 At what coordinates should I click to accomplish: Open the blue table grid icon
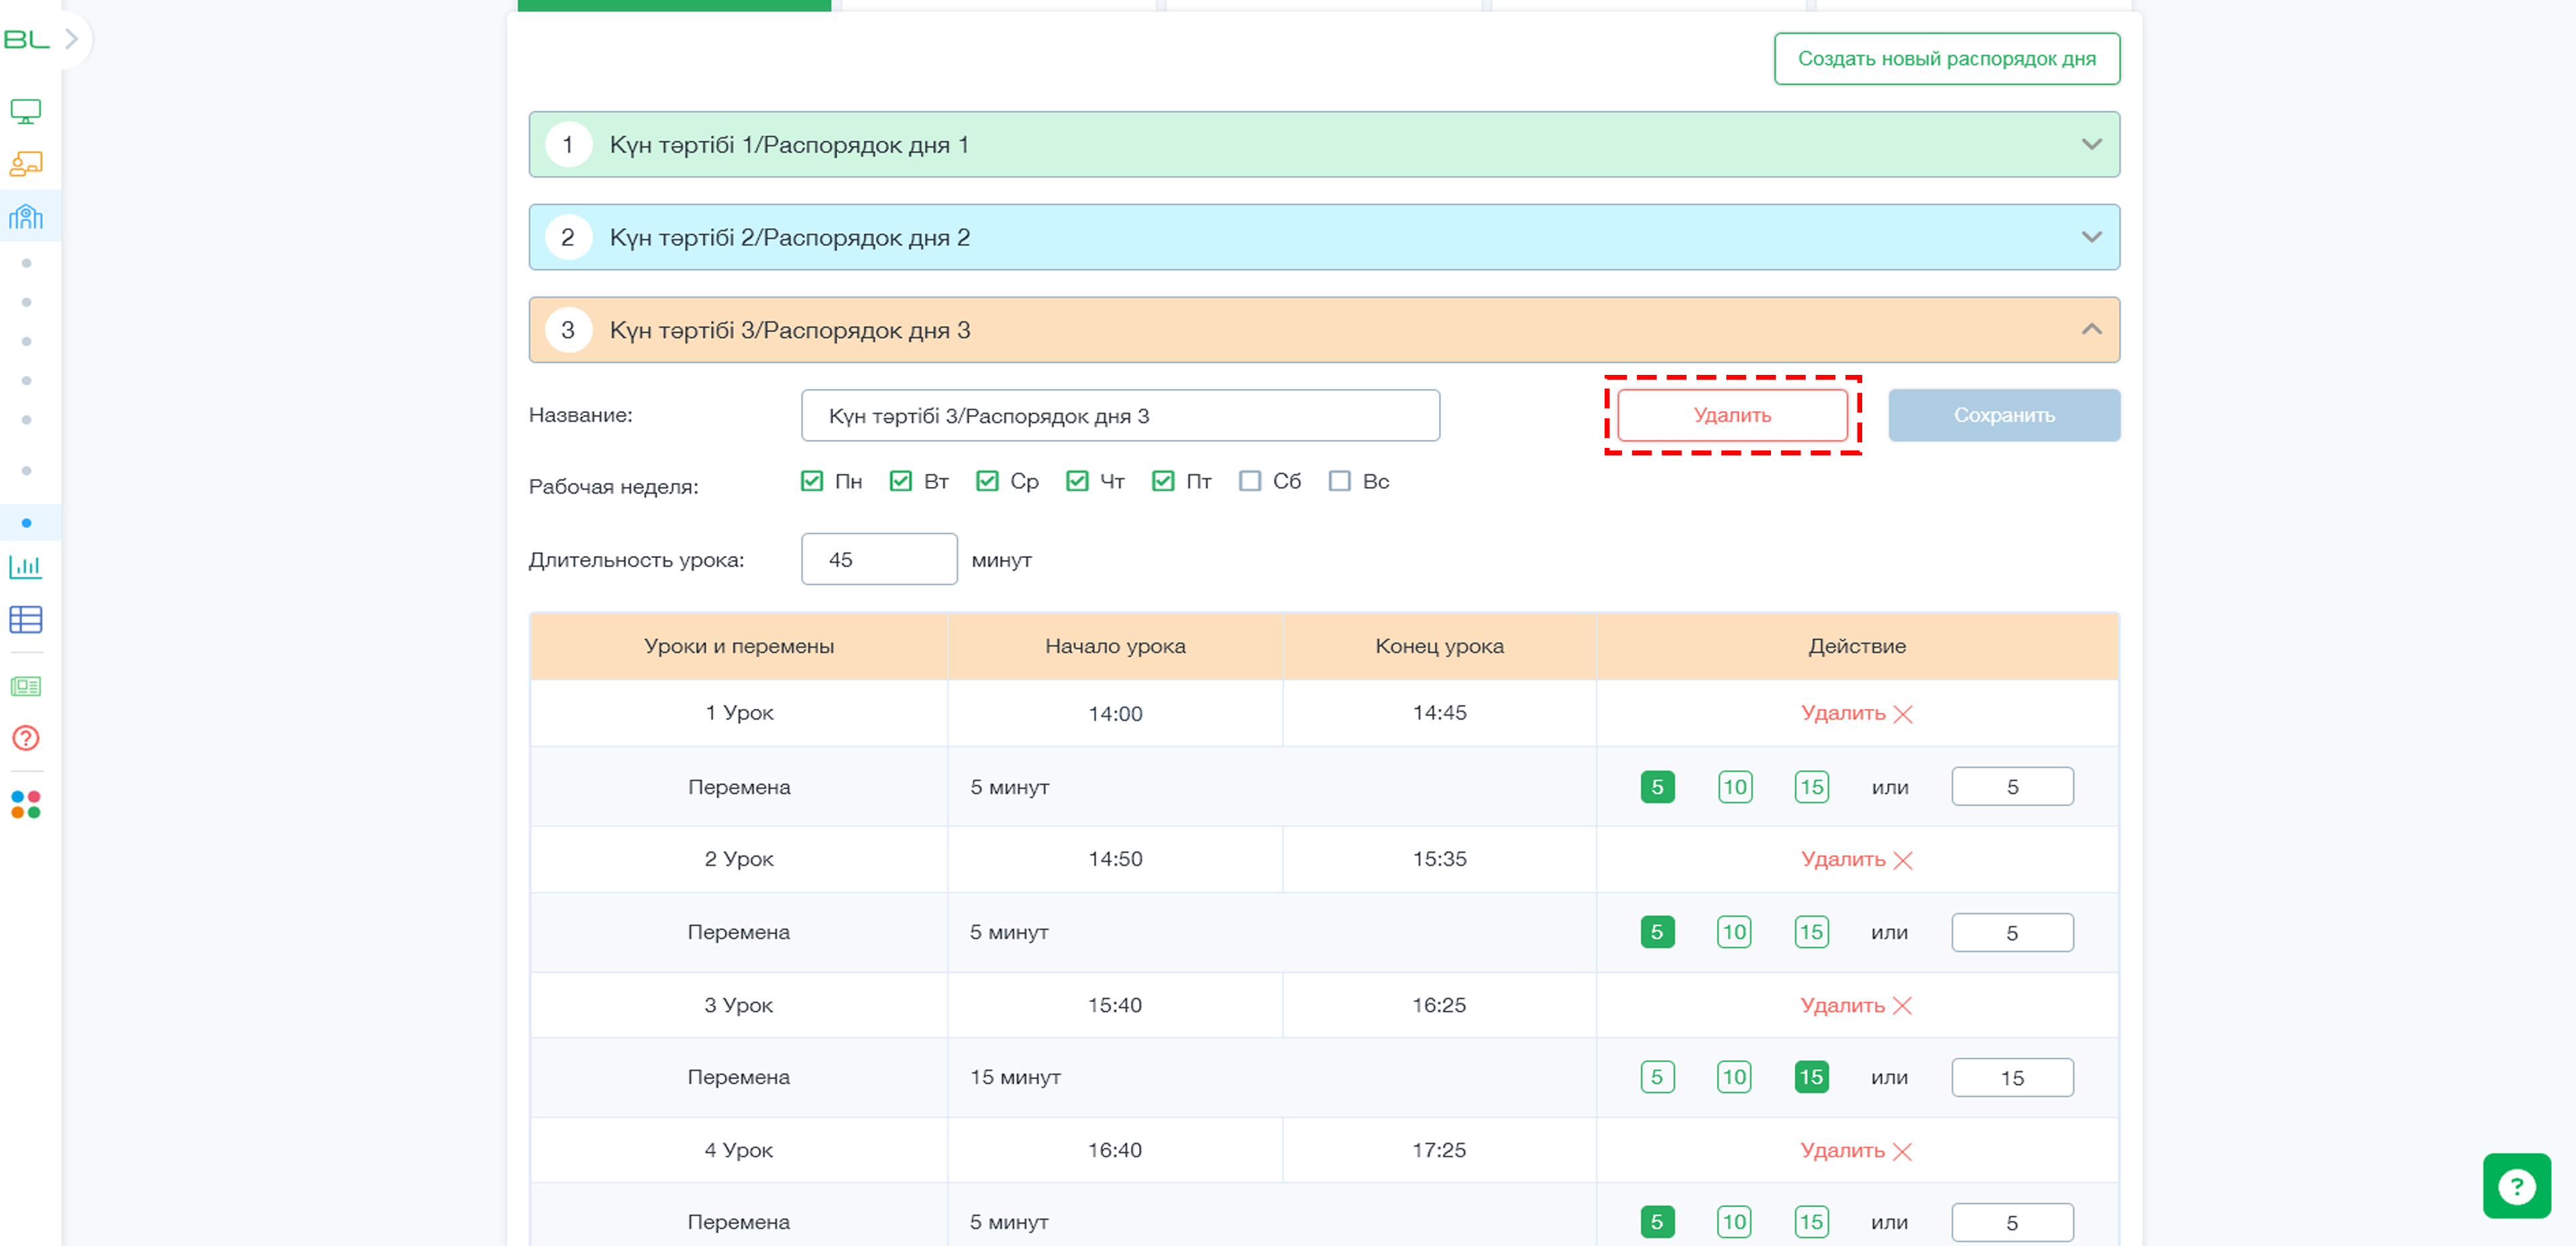[26, 620]
